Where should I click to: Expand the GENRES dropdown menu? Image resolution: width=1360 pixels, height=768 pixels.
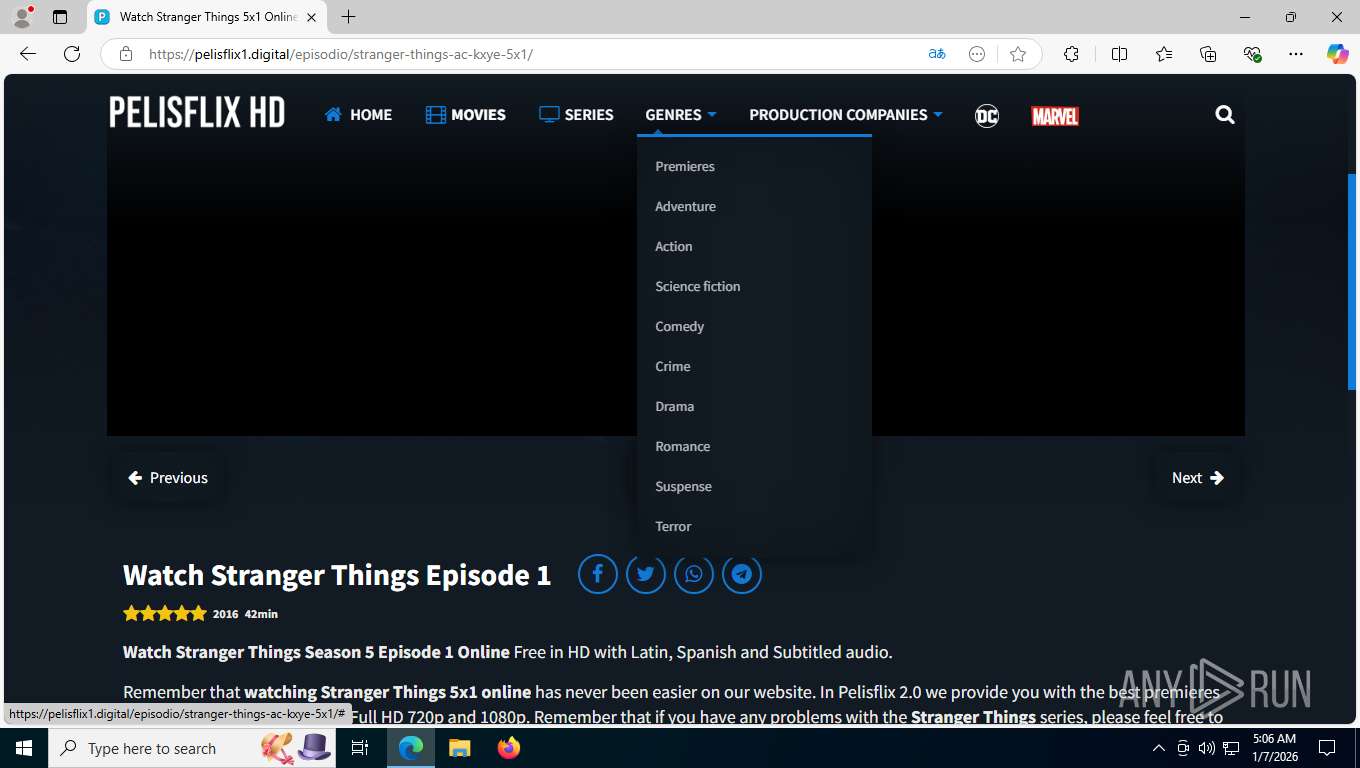(x=681, y=115)
